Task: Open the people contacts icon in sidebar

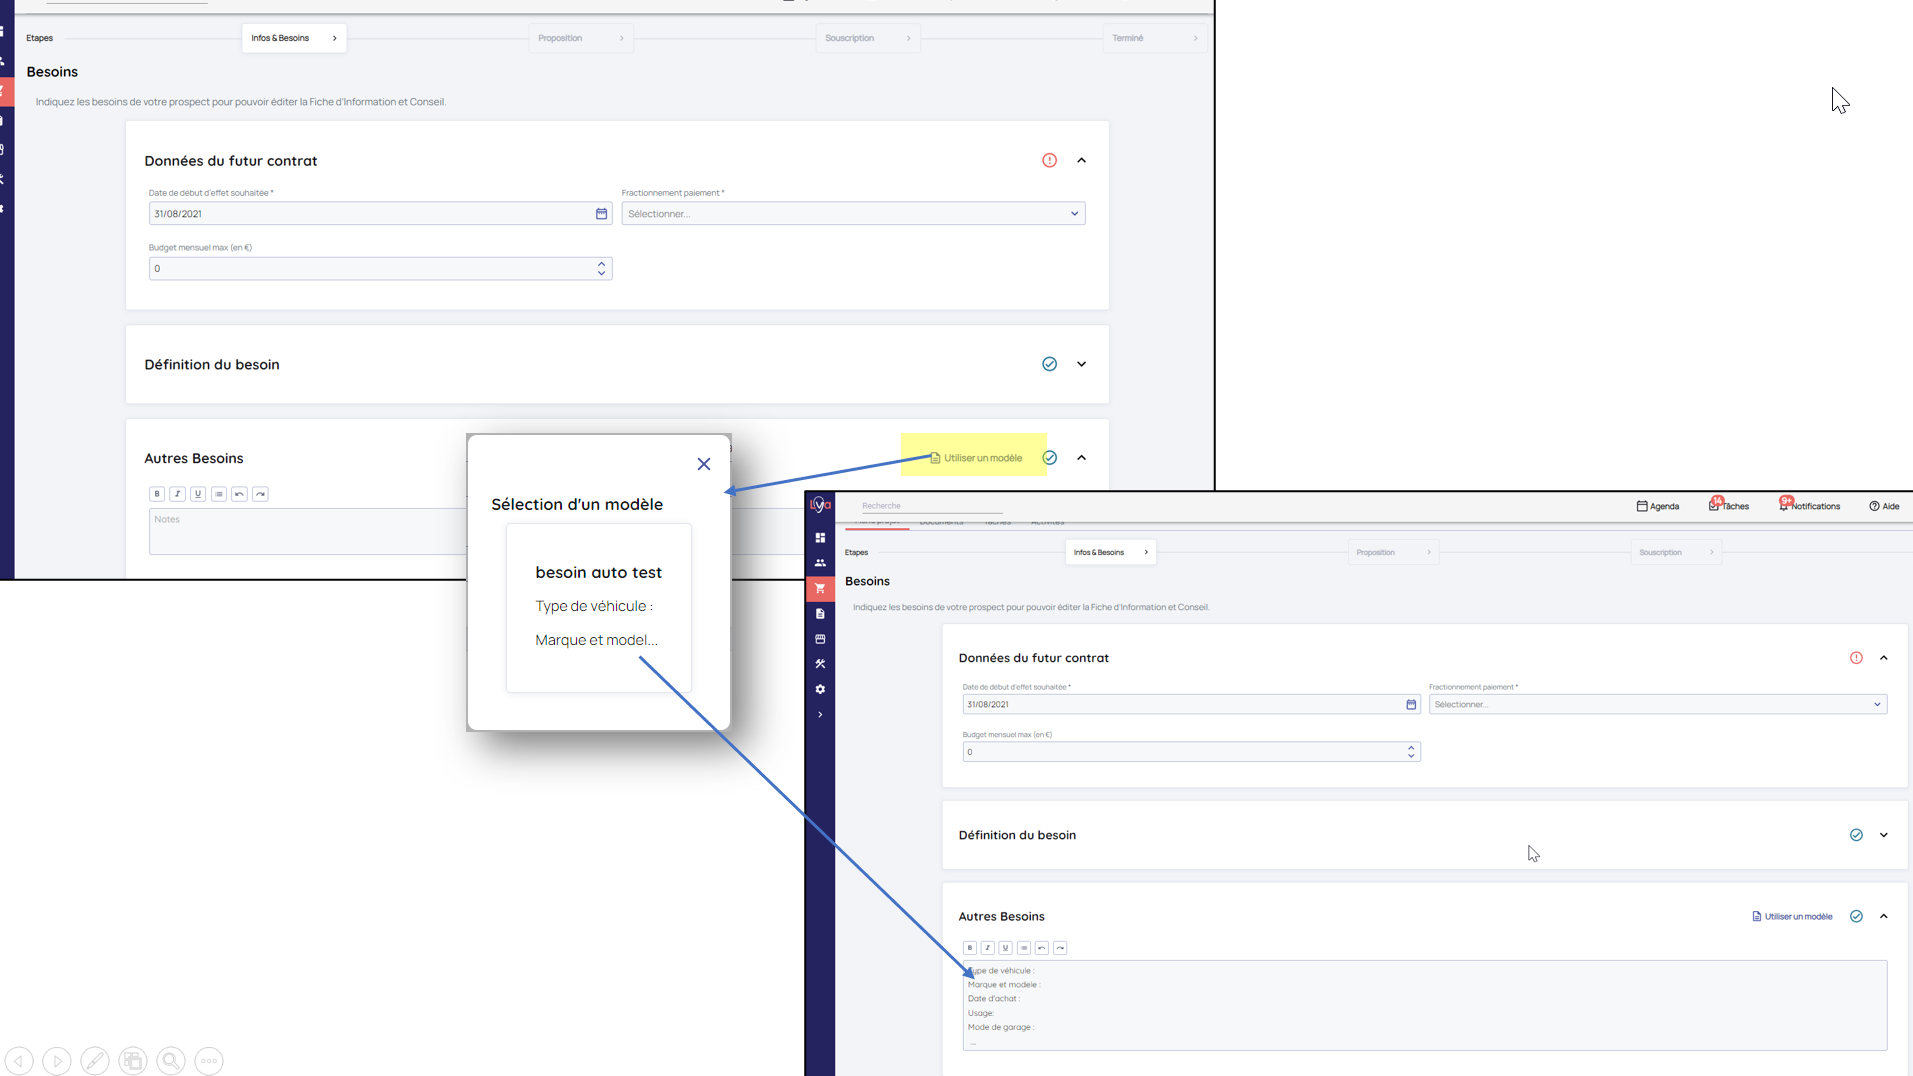Action: 820,563
